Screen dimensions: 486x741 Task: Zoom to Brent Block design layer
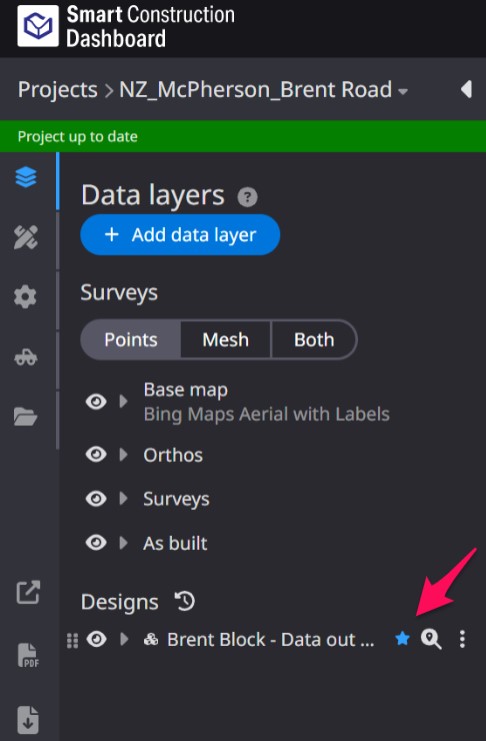[431, 639]
